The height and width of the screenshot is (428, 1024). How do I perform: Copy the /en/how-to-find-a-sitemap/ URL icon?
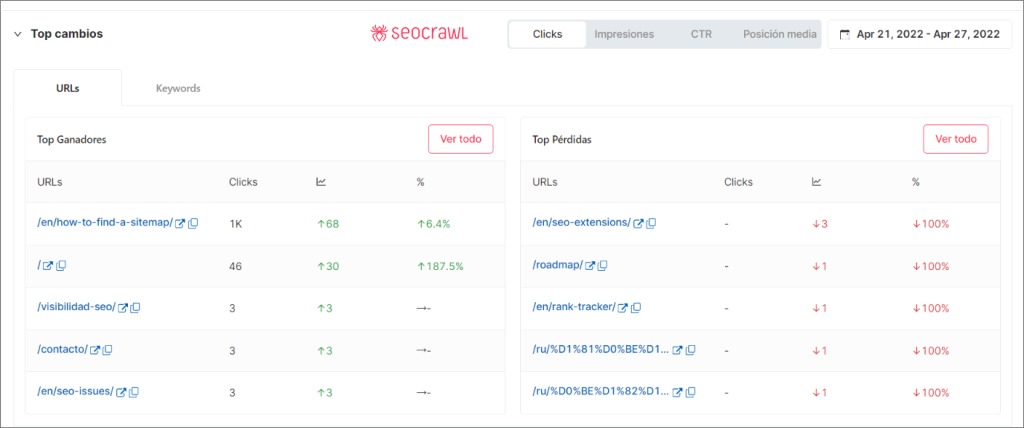pos(193,223)
